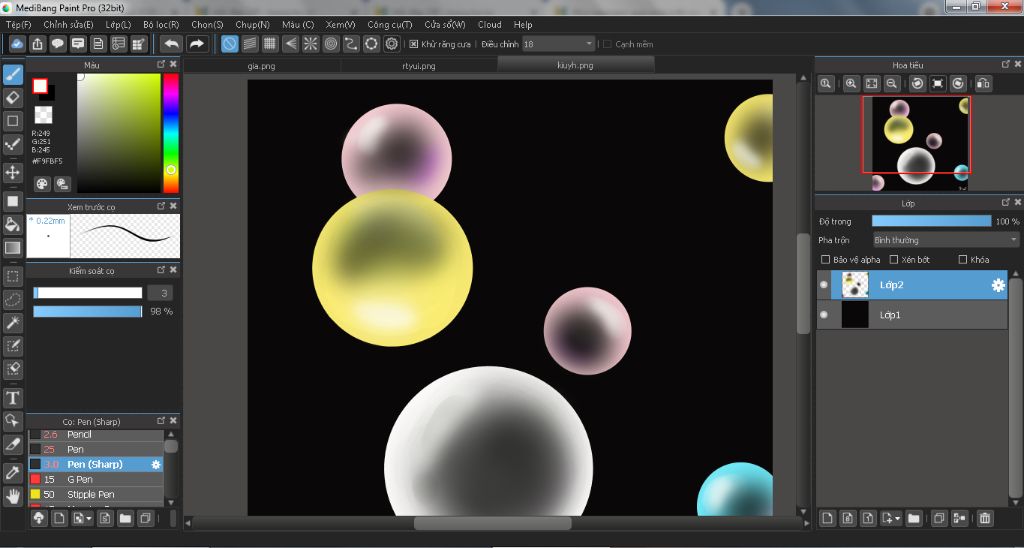Image resolution: width=1024 pixels, height=548 pixels.
Task: Enable the concentric circle snap icon
Action: tap(330, 44)
